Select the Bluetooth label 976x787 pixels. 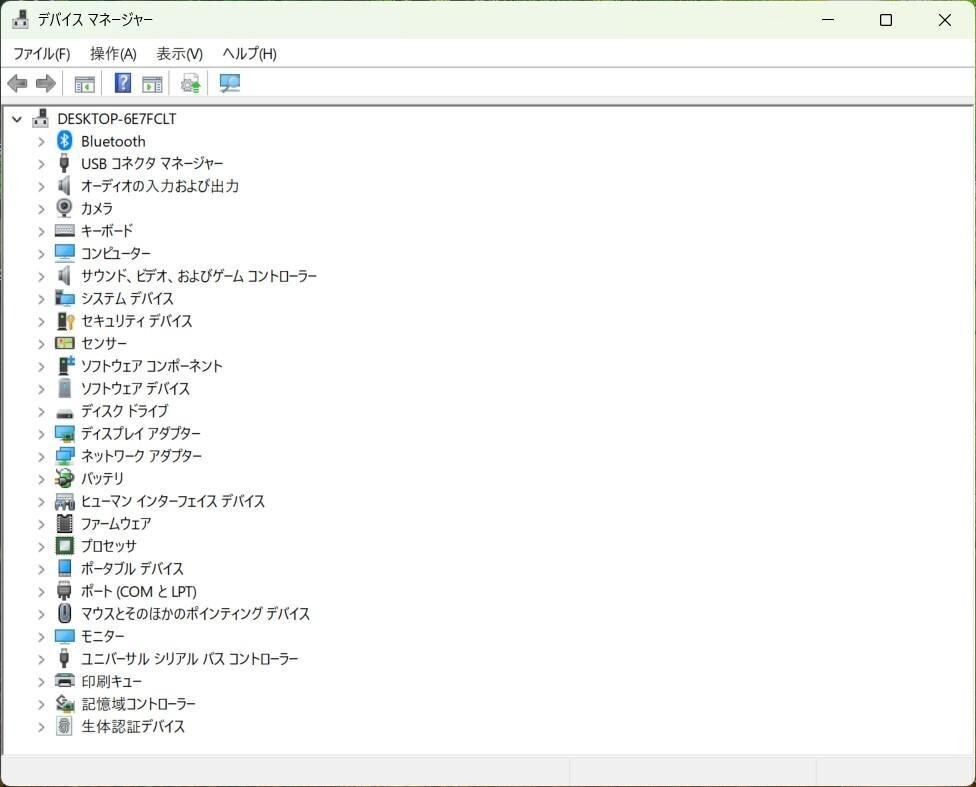point(113,141)
